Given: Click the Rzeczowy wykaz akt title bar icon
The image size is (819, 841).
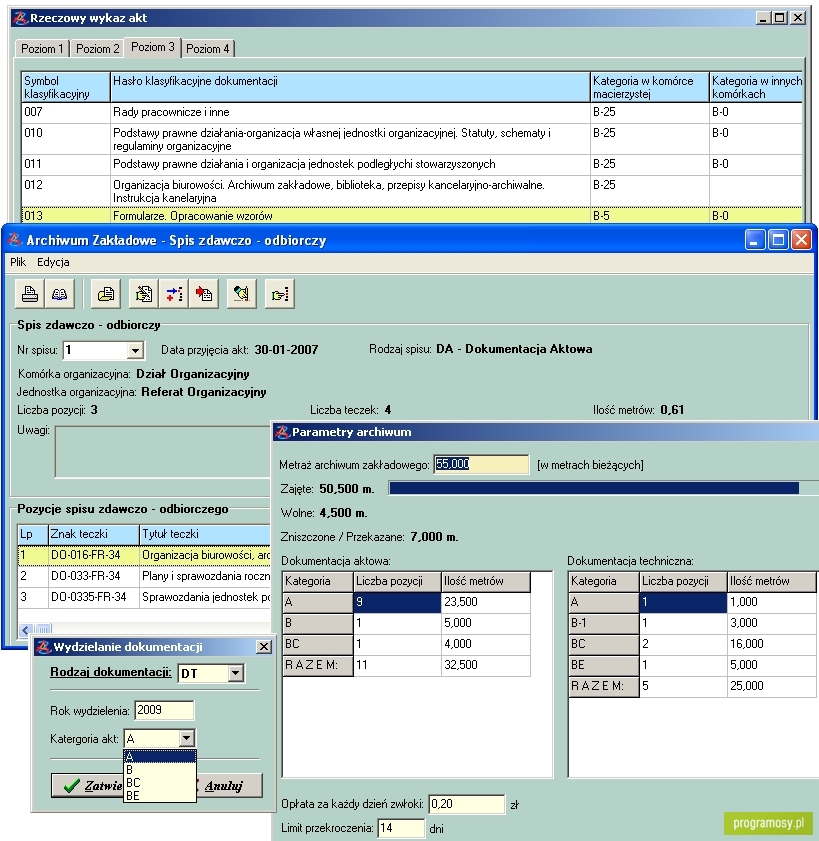Looking at the screenshot, I should click(x=20, y=18).
